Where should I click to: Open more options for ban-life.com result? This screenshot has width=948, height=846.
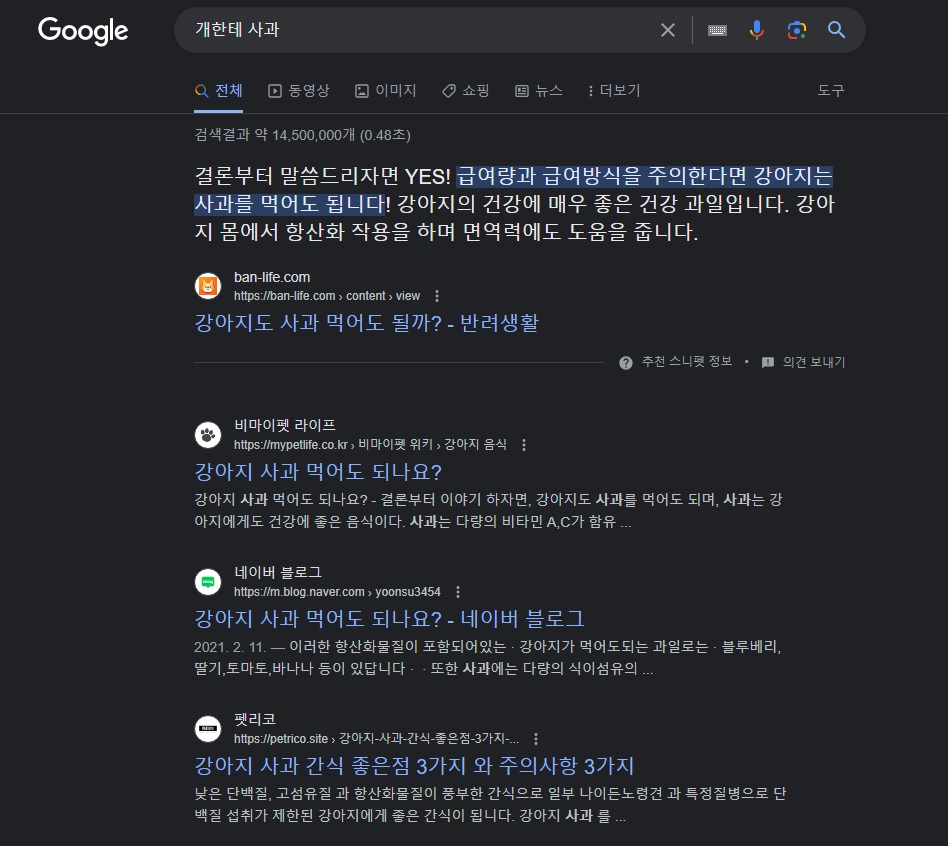(437, 296)
